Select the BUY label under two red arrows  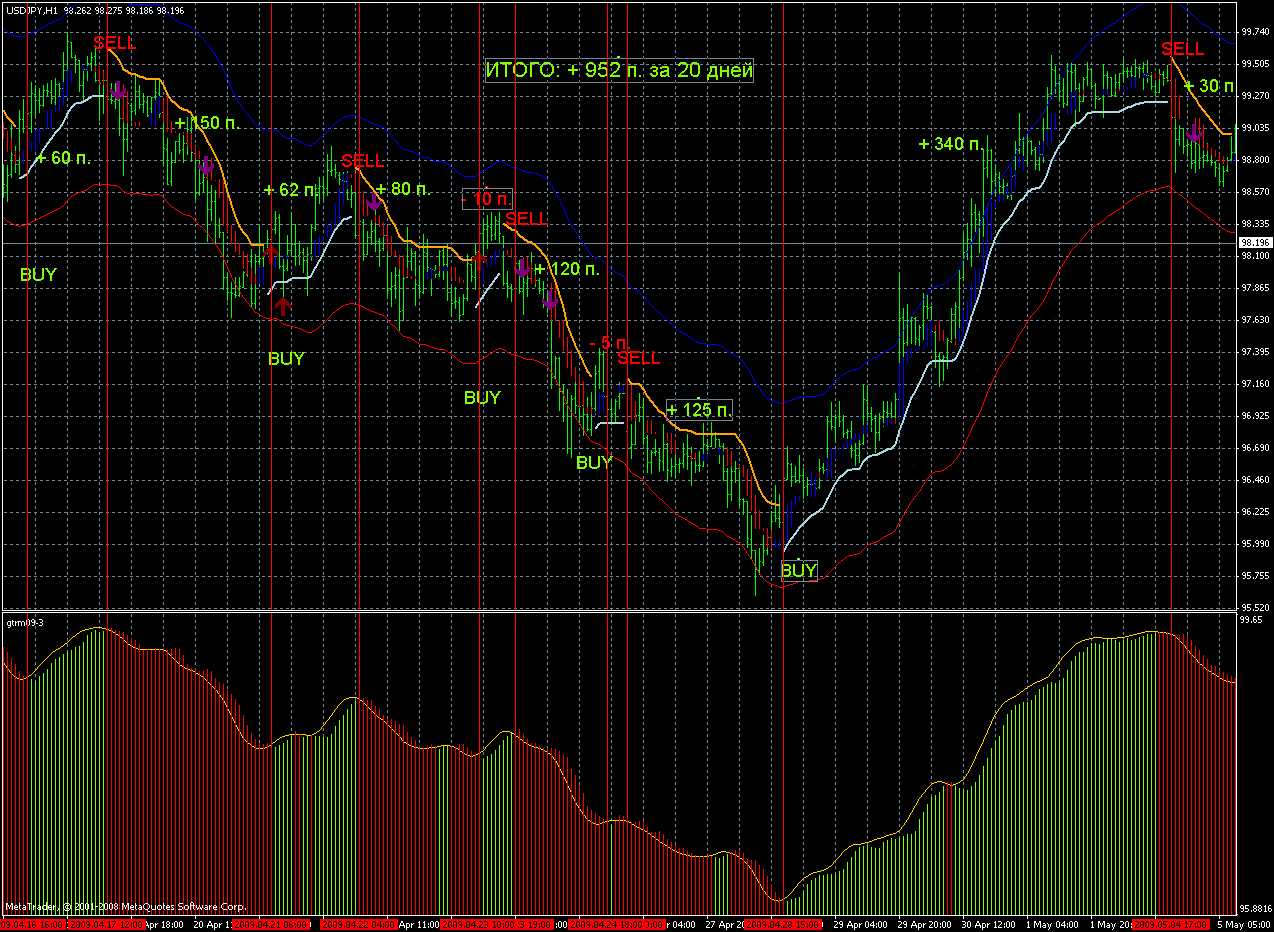(x=286, y=358)
